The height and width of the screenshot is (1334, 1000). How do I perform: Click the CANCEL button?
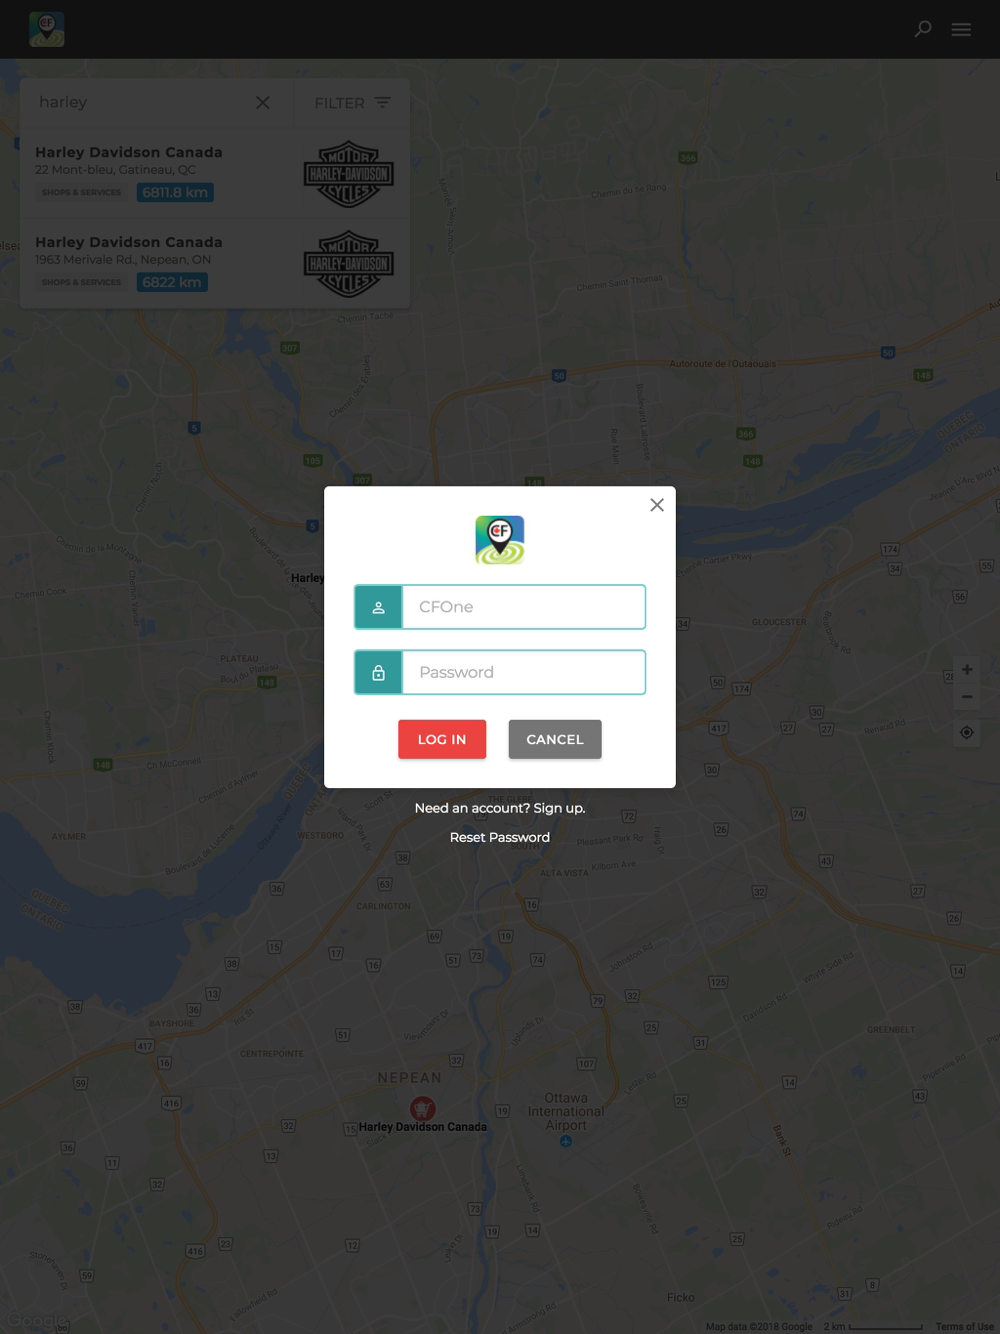[555, 739]
